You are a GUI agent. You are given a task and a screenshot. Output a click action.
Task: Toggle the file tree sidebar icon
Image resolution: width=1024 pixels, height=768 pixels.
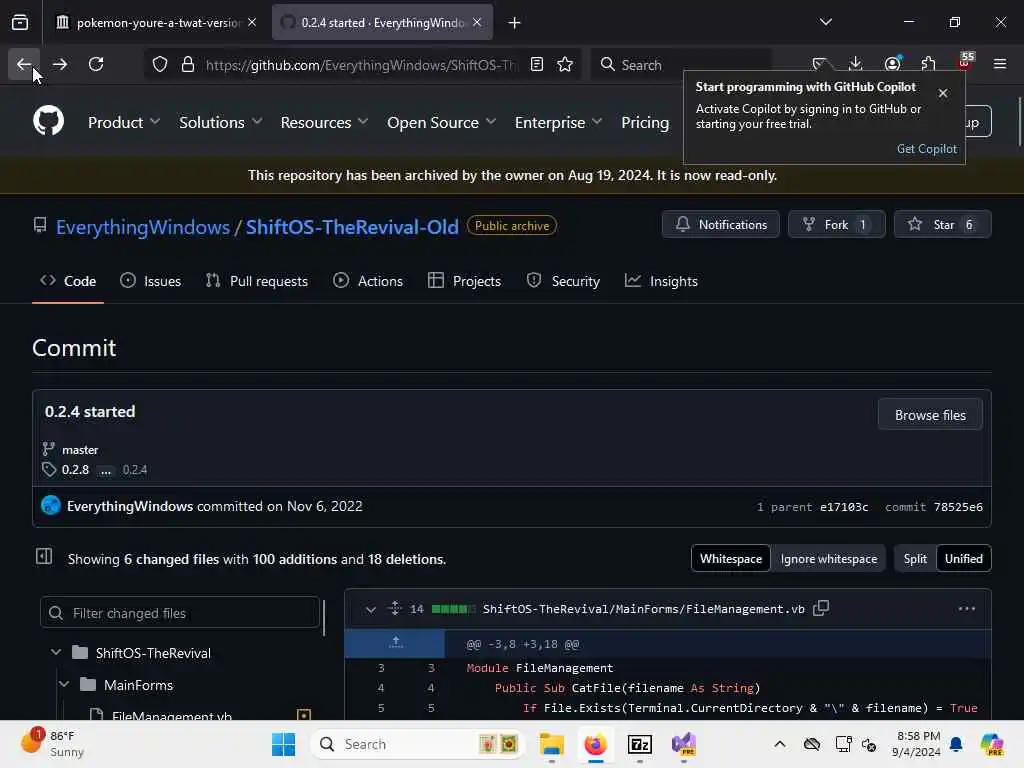point(44,557)
